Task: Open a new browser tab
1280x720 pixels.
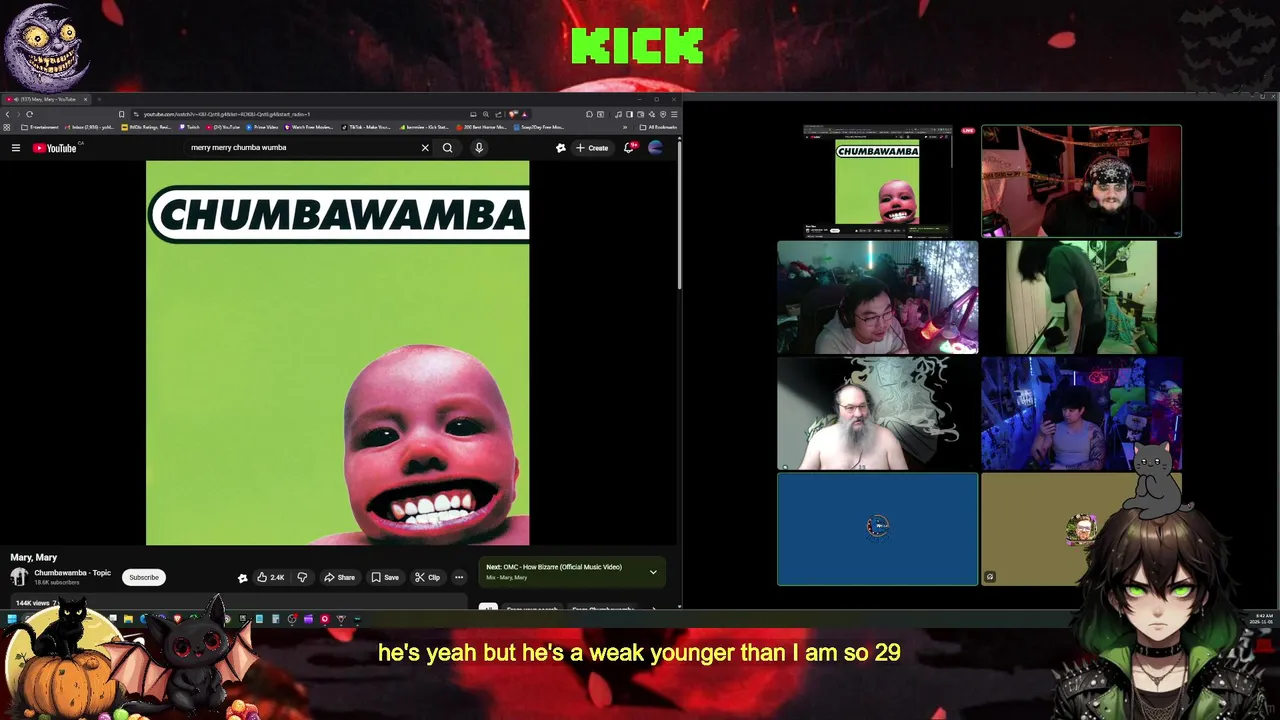Action: [99, 99]
